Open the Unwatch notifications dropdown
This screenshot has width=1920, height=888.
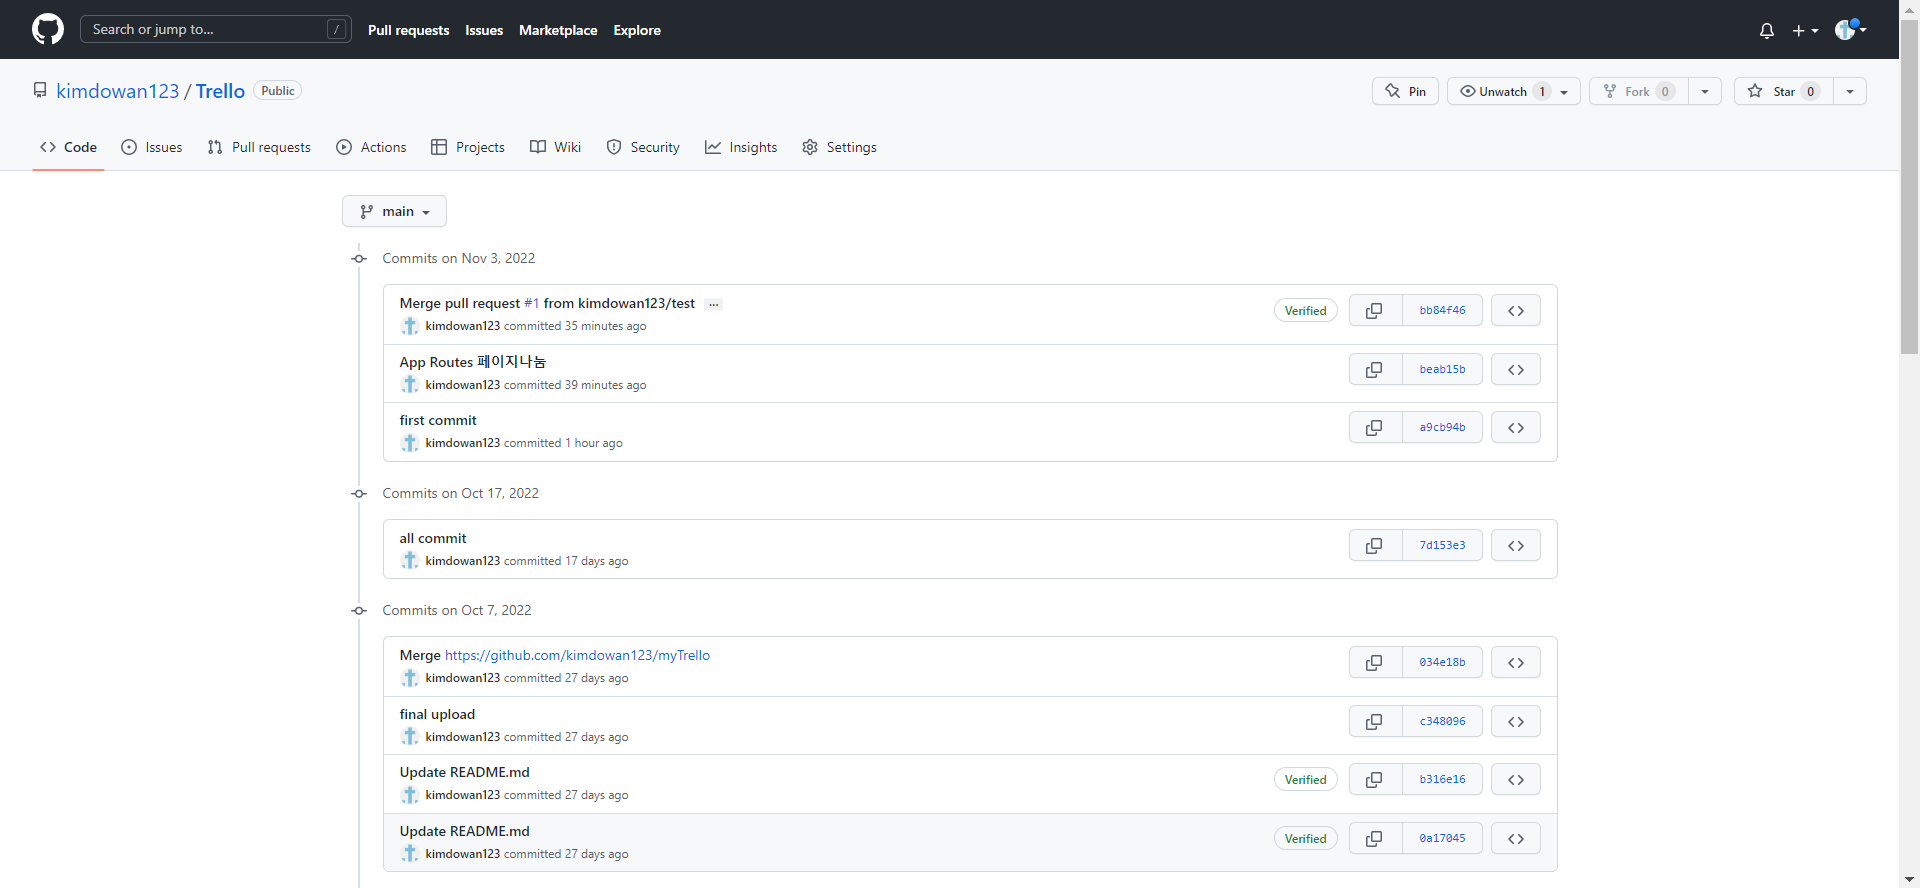tap(1514, 91)
